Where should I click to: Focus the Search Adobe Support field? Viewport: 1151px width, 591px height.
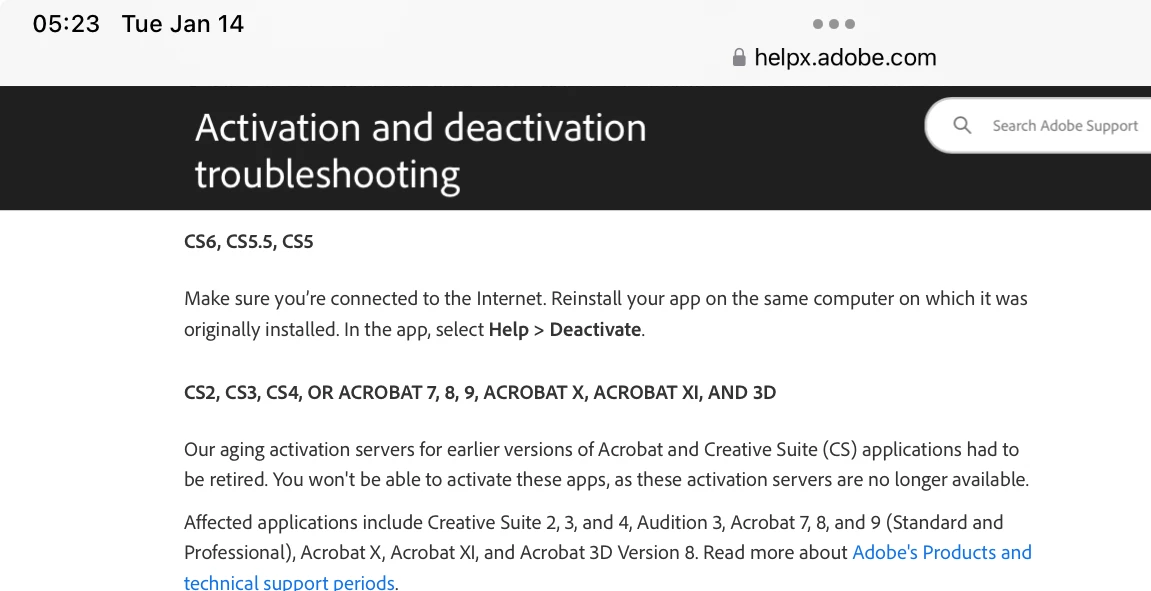pyautogui.click(x=1038, y=126)
